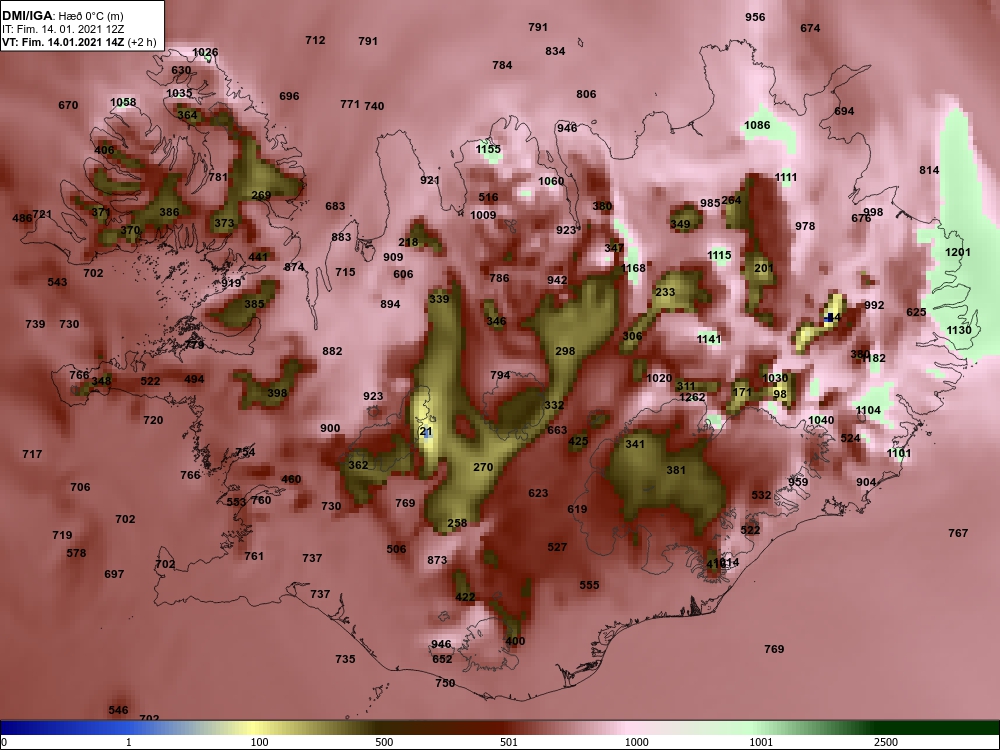The width and height of the screenshot is (1000, 750).
Task: Click the 269 value
Action: (x=261, y=195)
